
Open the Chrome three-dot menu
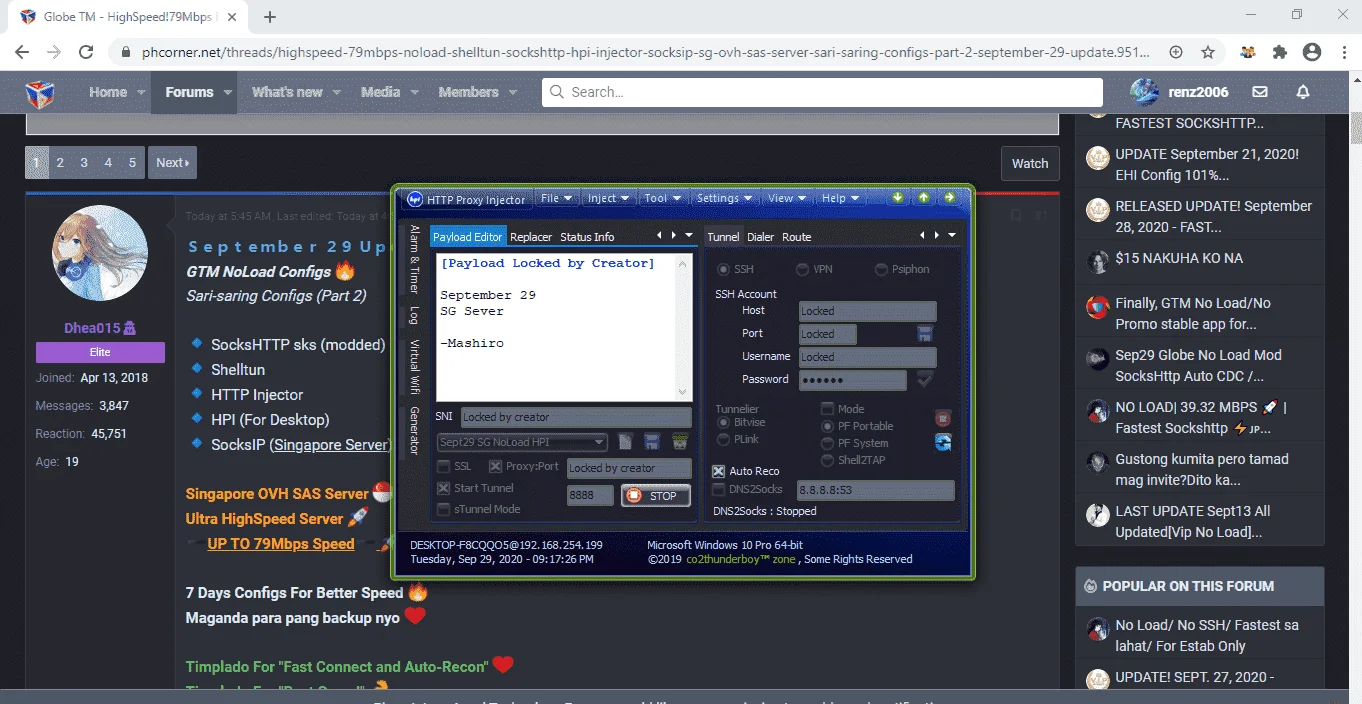1342,52
